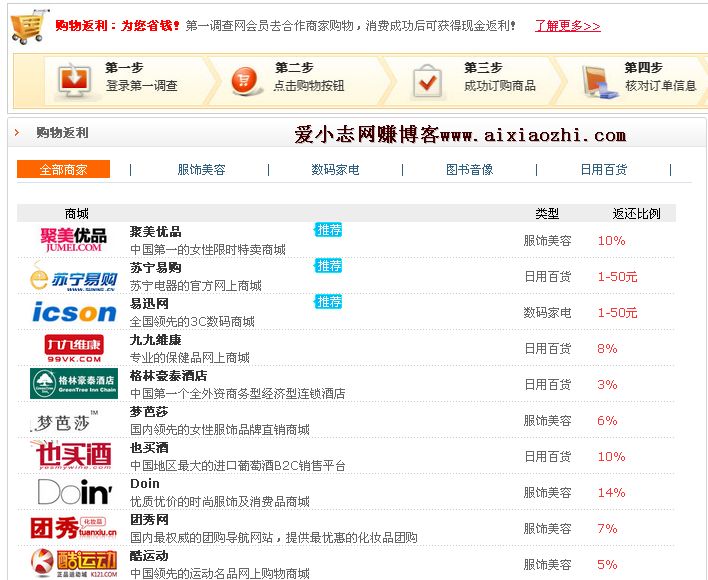708x580 pixels.
Task: Click the 商城 column header
Action: [x=76, y=213]
